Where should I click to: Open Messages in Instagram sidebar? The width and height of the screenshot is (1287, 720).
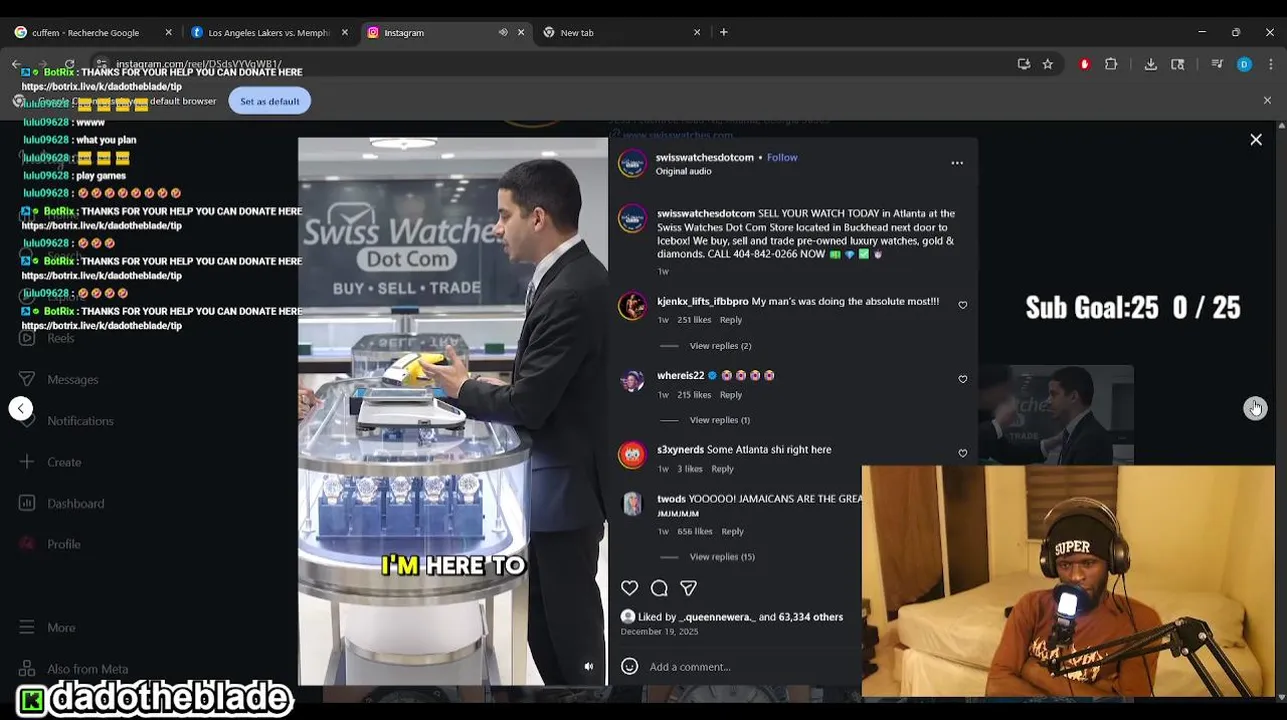click(x=60, y=380)
